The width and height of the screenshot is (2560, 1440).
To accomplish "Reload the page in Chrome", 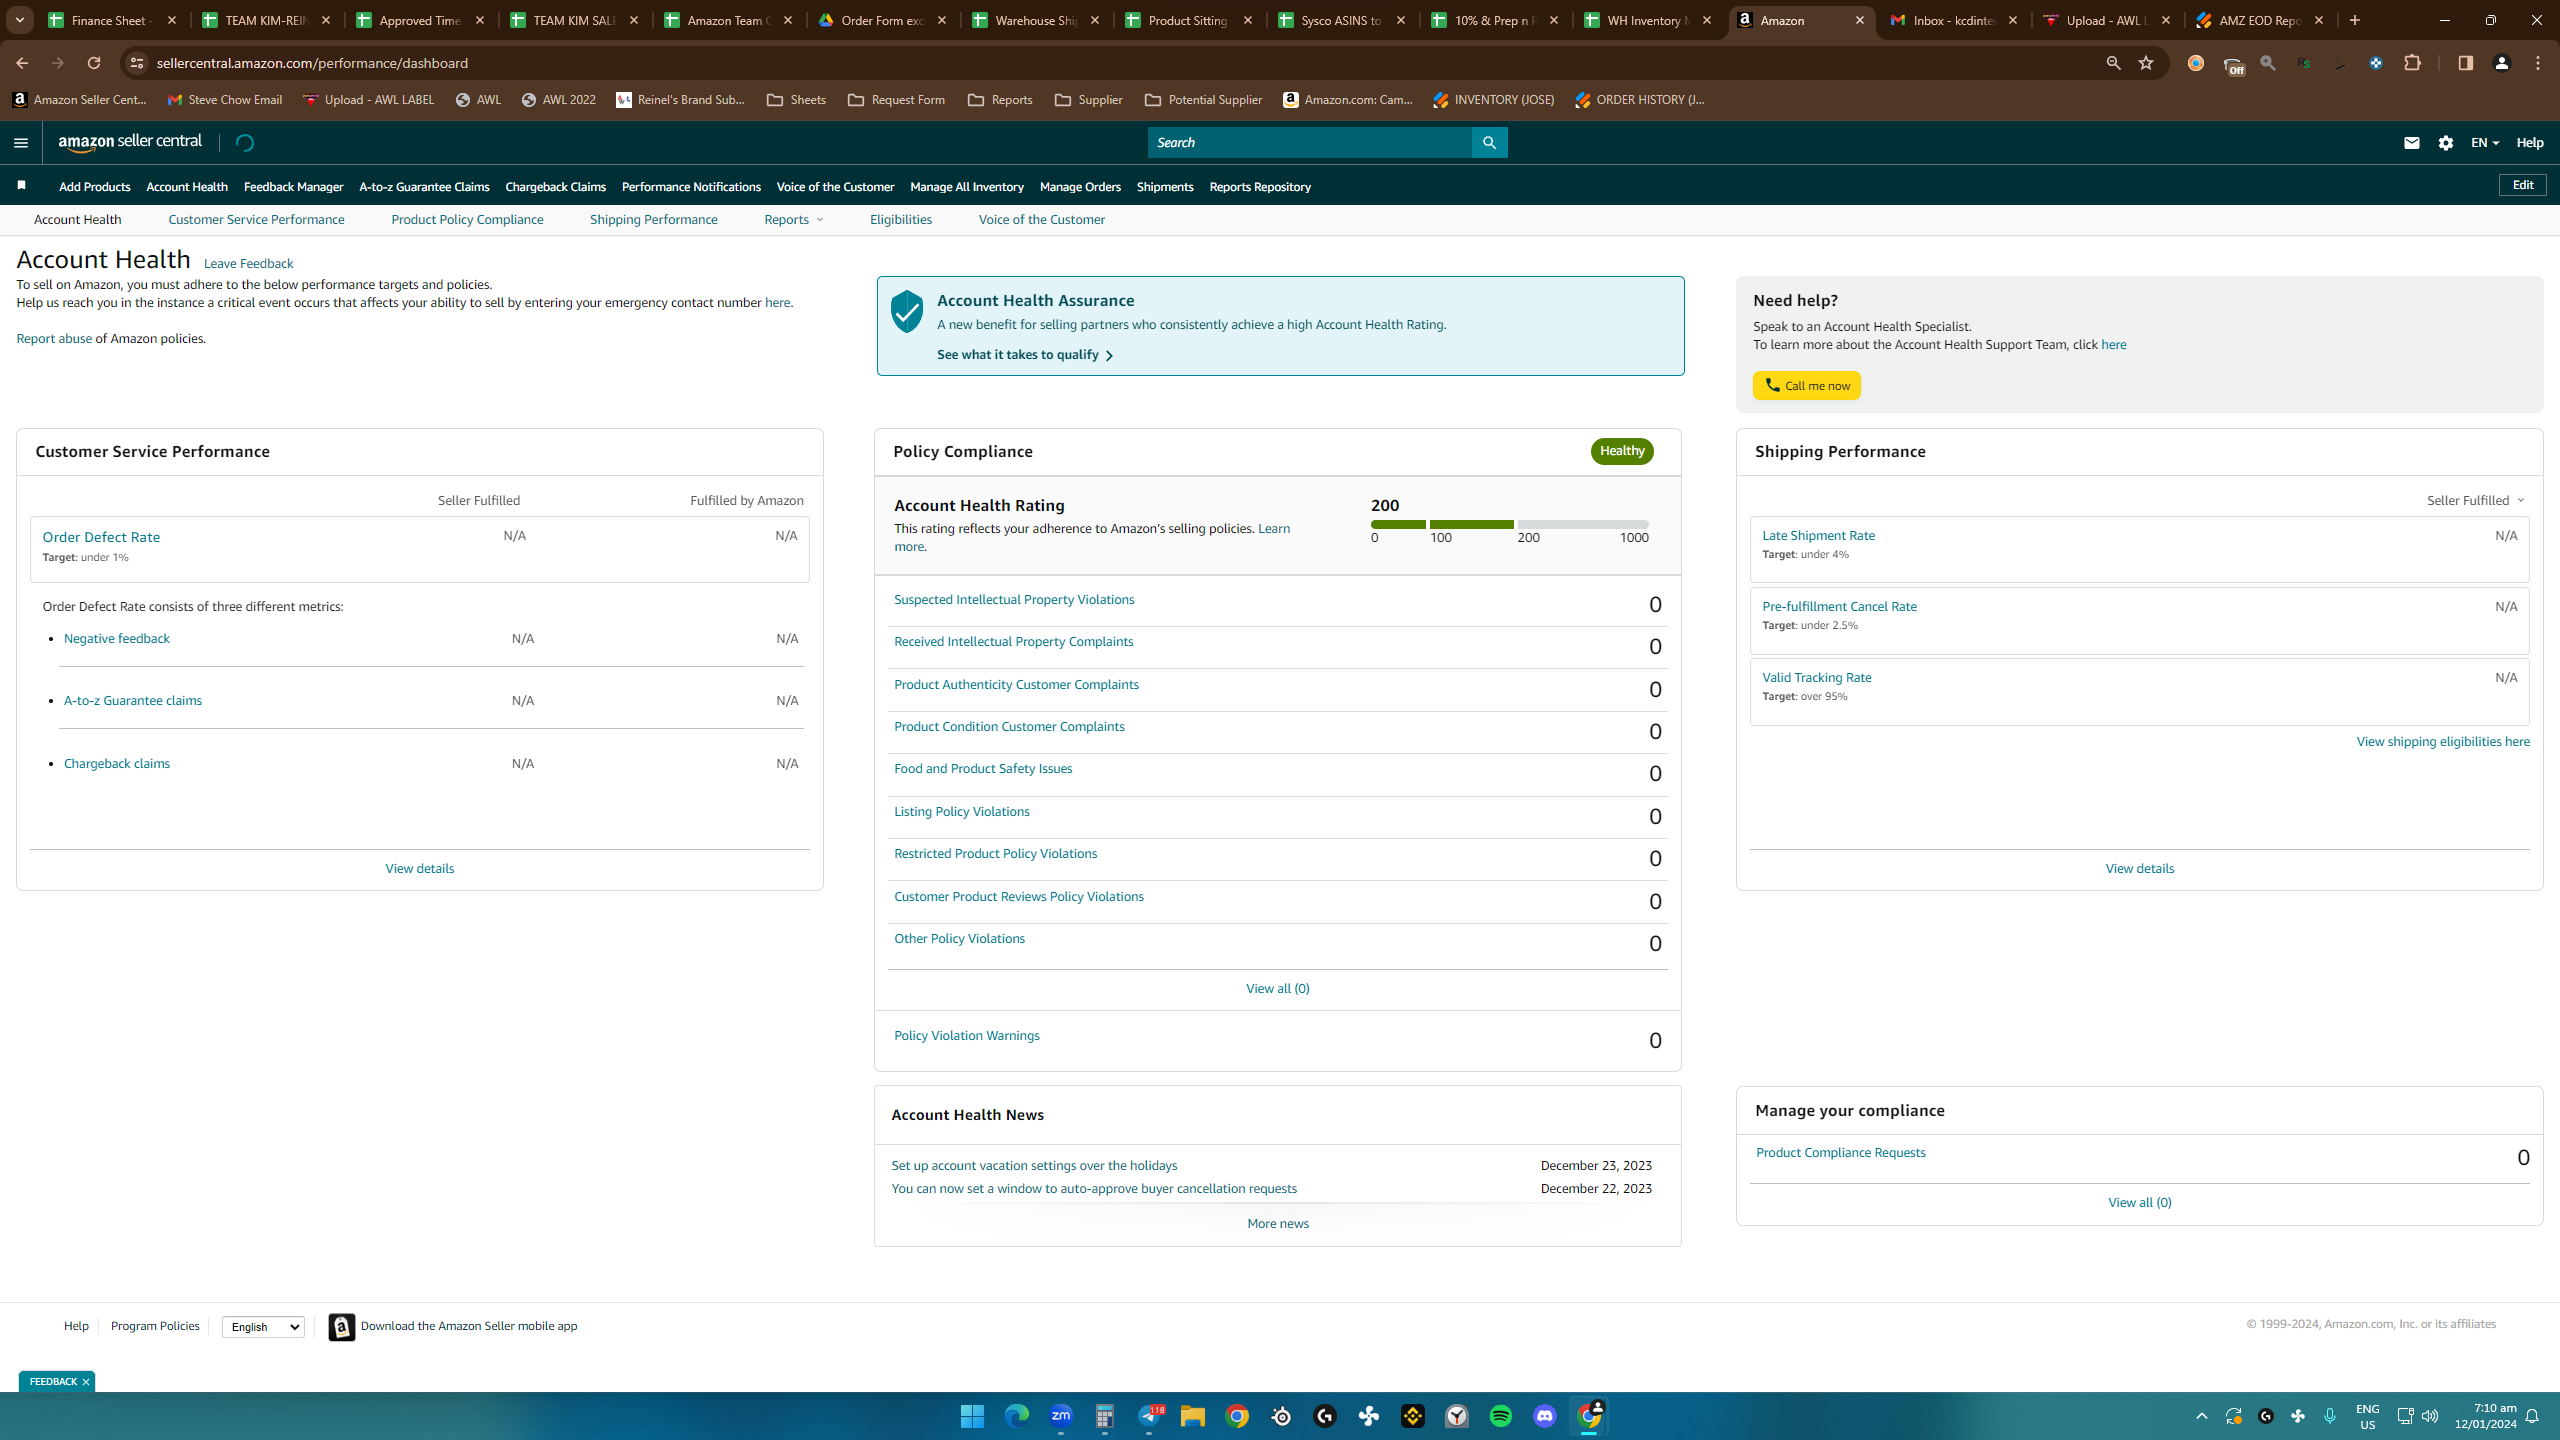I will pos(94,63).
